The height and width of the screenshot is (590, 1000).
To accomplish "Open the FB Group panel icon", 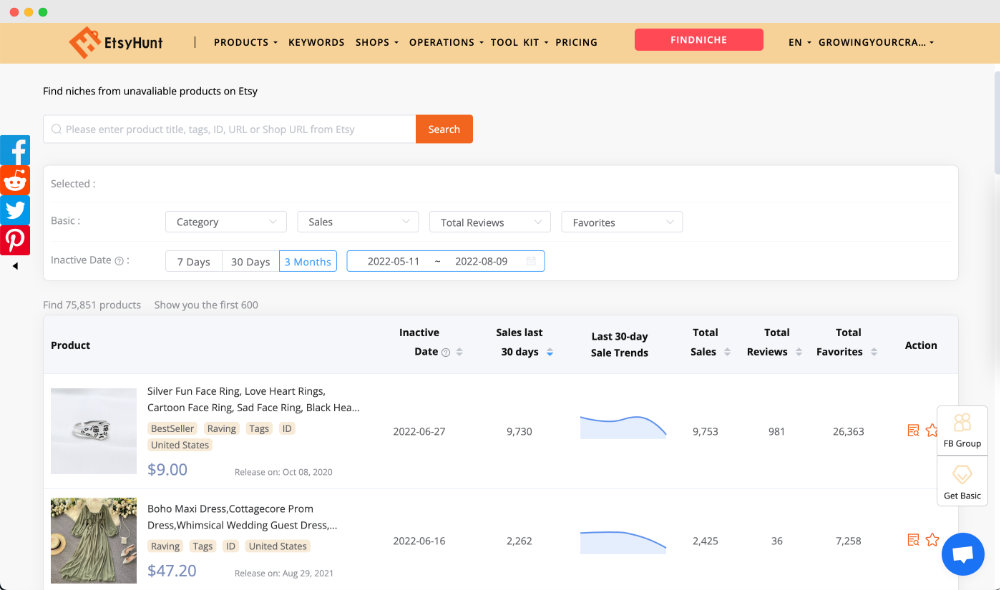I will click(x=962, y=424).
